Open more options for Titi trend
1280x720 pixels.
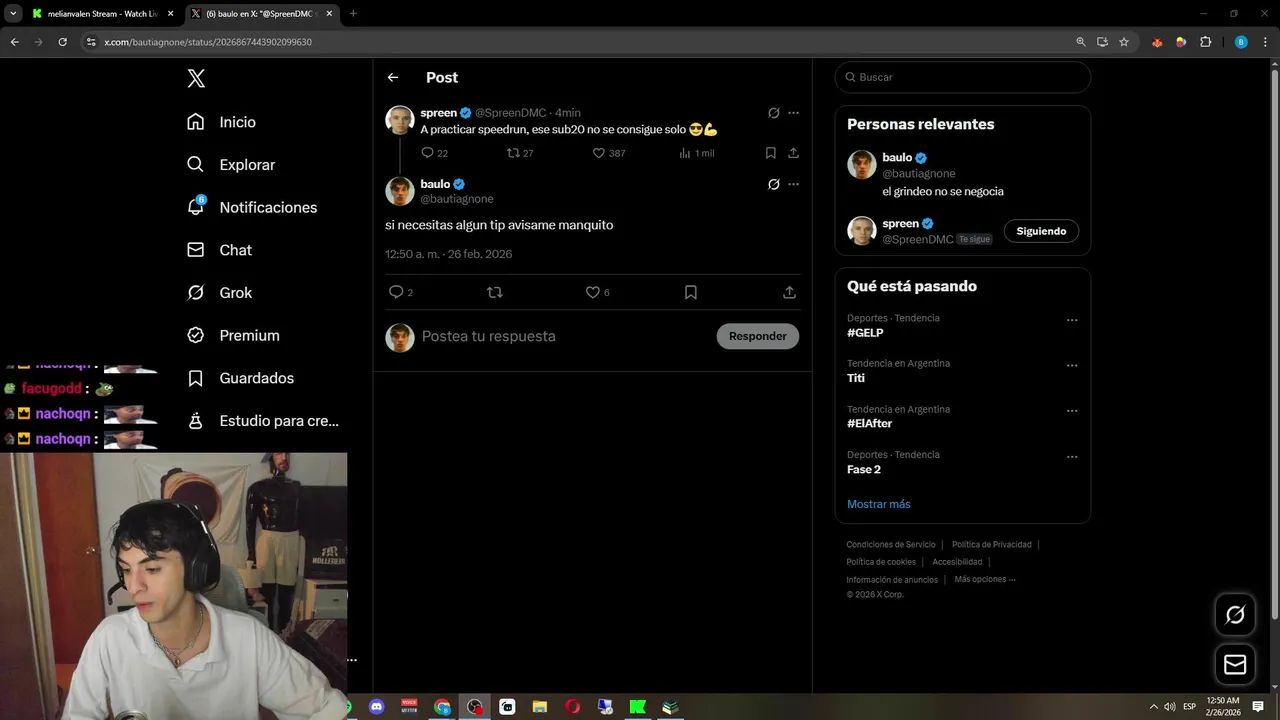(1071, 366)
